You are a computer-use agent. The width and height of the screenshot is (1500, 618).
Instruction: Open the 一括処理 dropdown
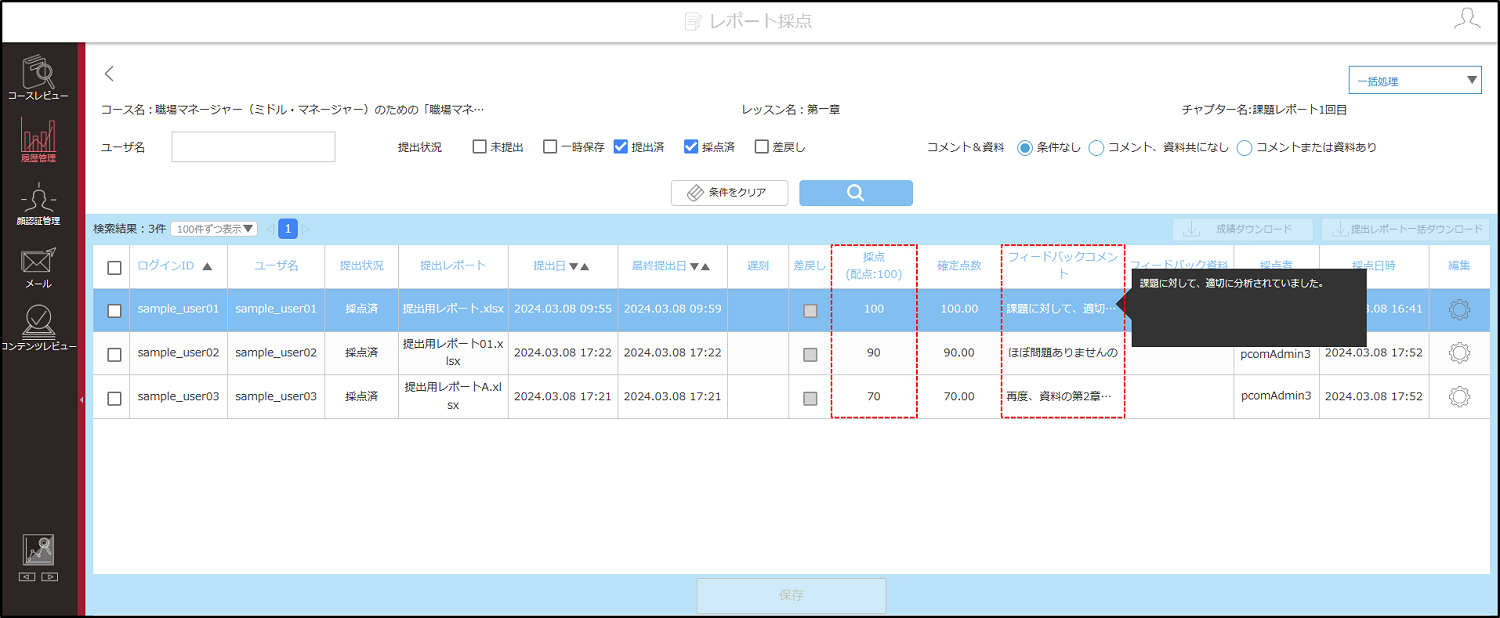tap(1415, 80)
